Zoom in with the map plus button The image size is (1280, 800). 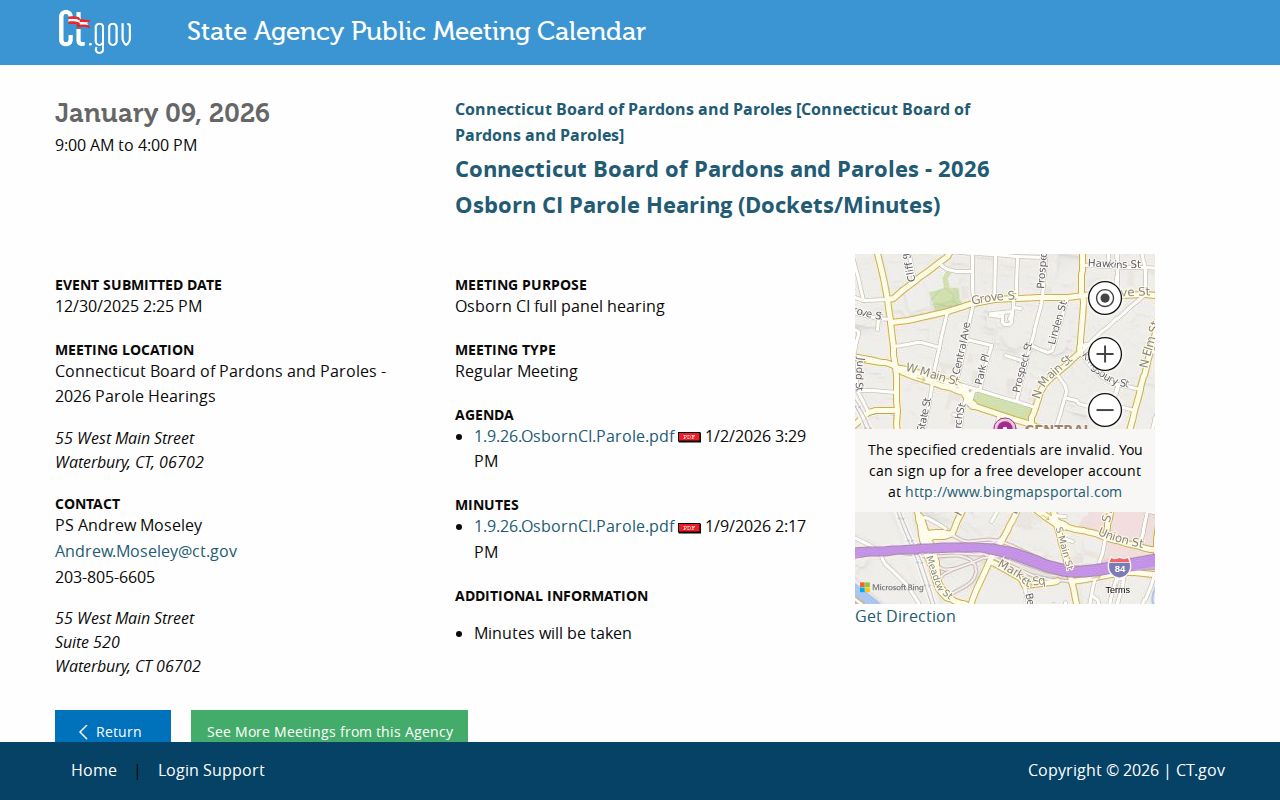tap(1104, 354)
